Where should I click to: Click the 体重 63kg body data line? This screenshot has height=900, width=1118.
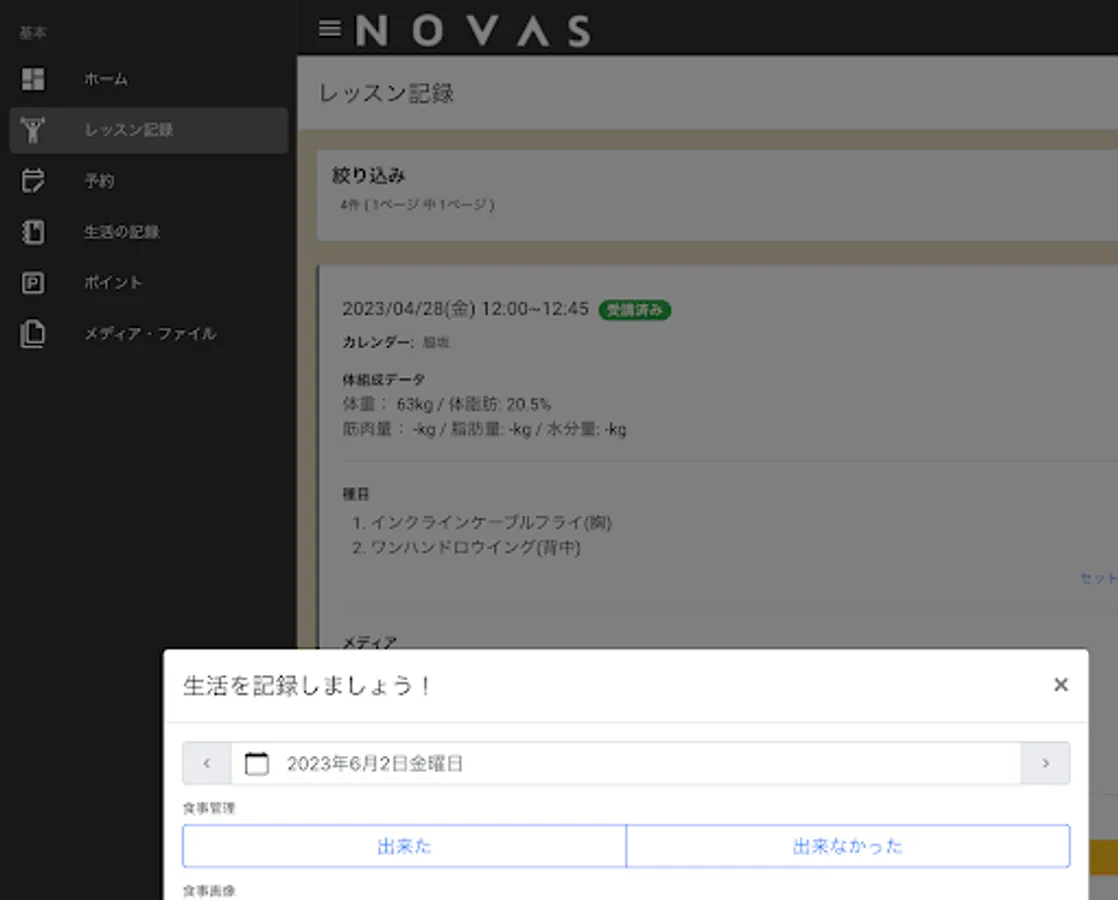pos(447,404)
